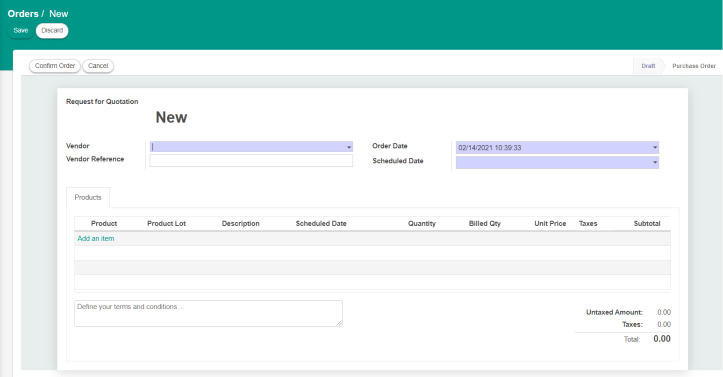Click the Cancel button
Image resolution: width=723 pixels, height=377 pixels.
tap(98, 66)
